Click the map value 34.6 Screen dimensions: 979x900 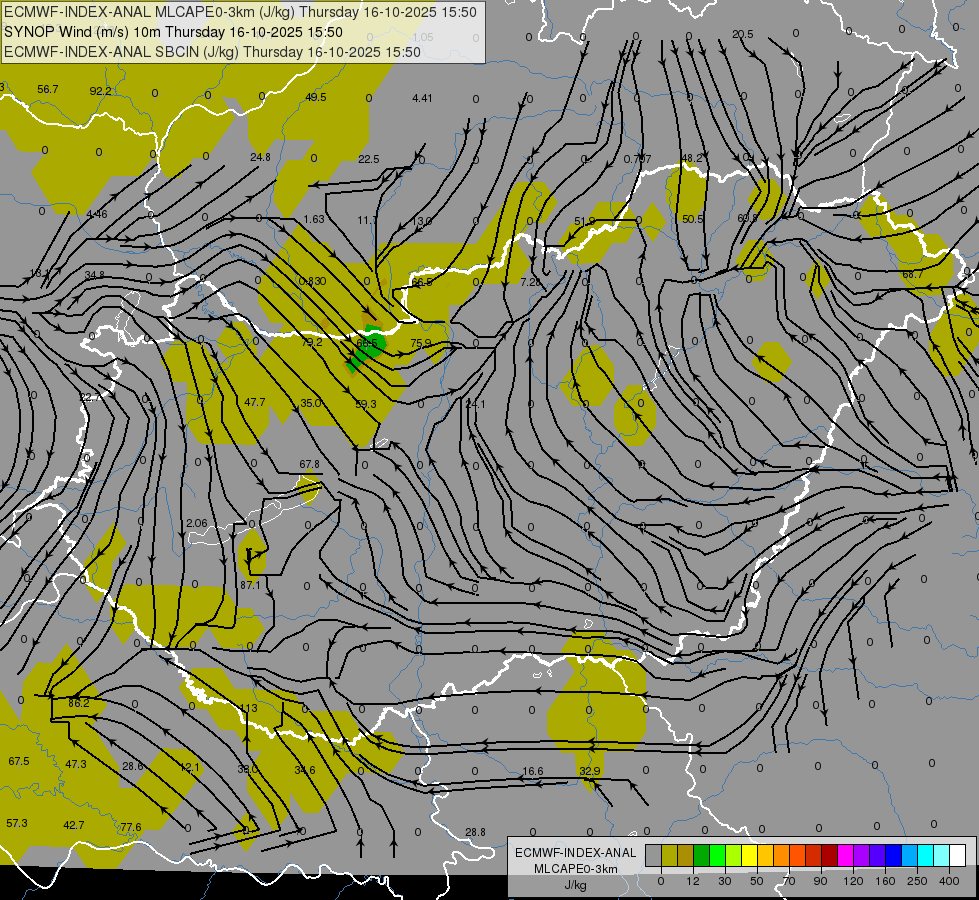click(305, 771)
